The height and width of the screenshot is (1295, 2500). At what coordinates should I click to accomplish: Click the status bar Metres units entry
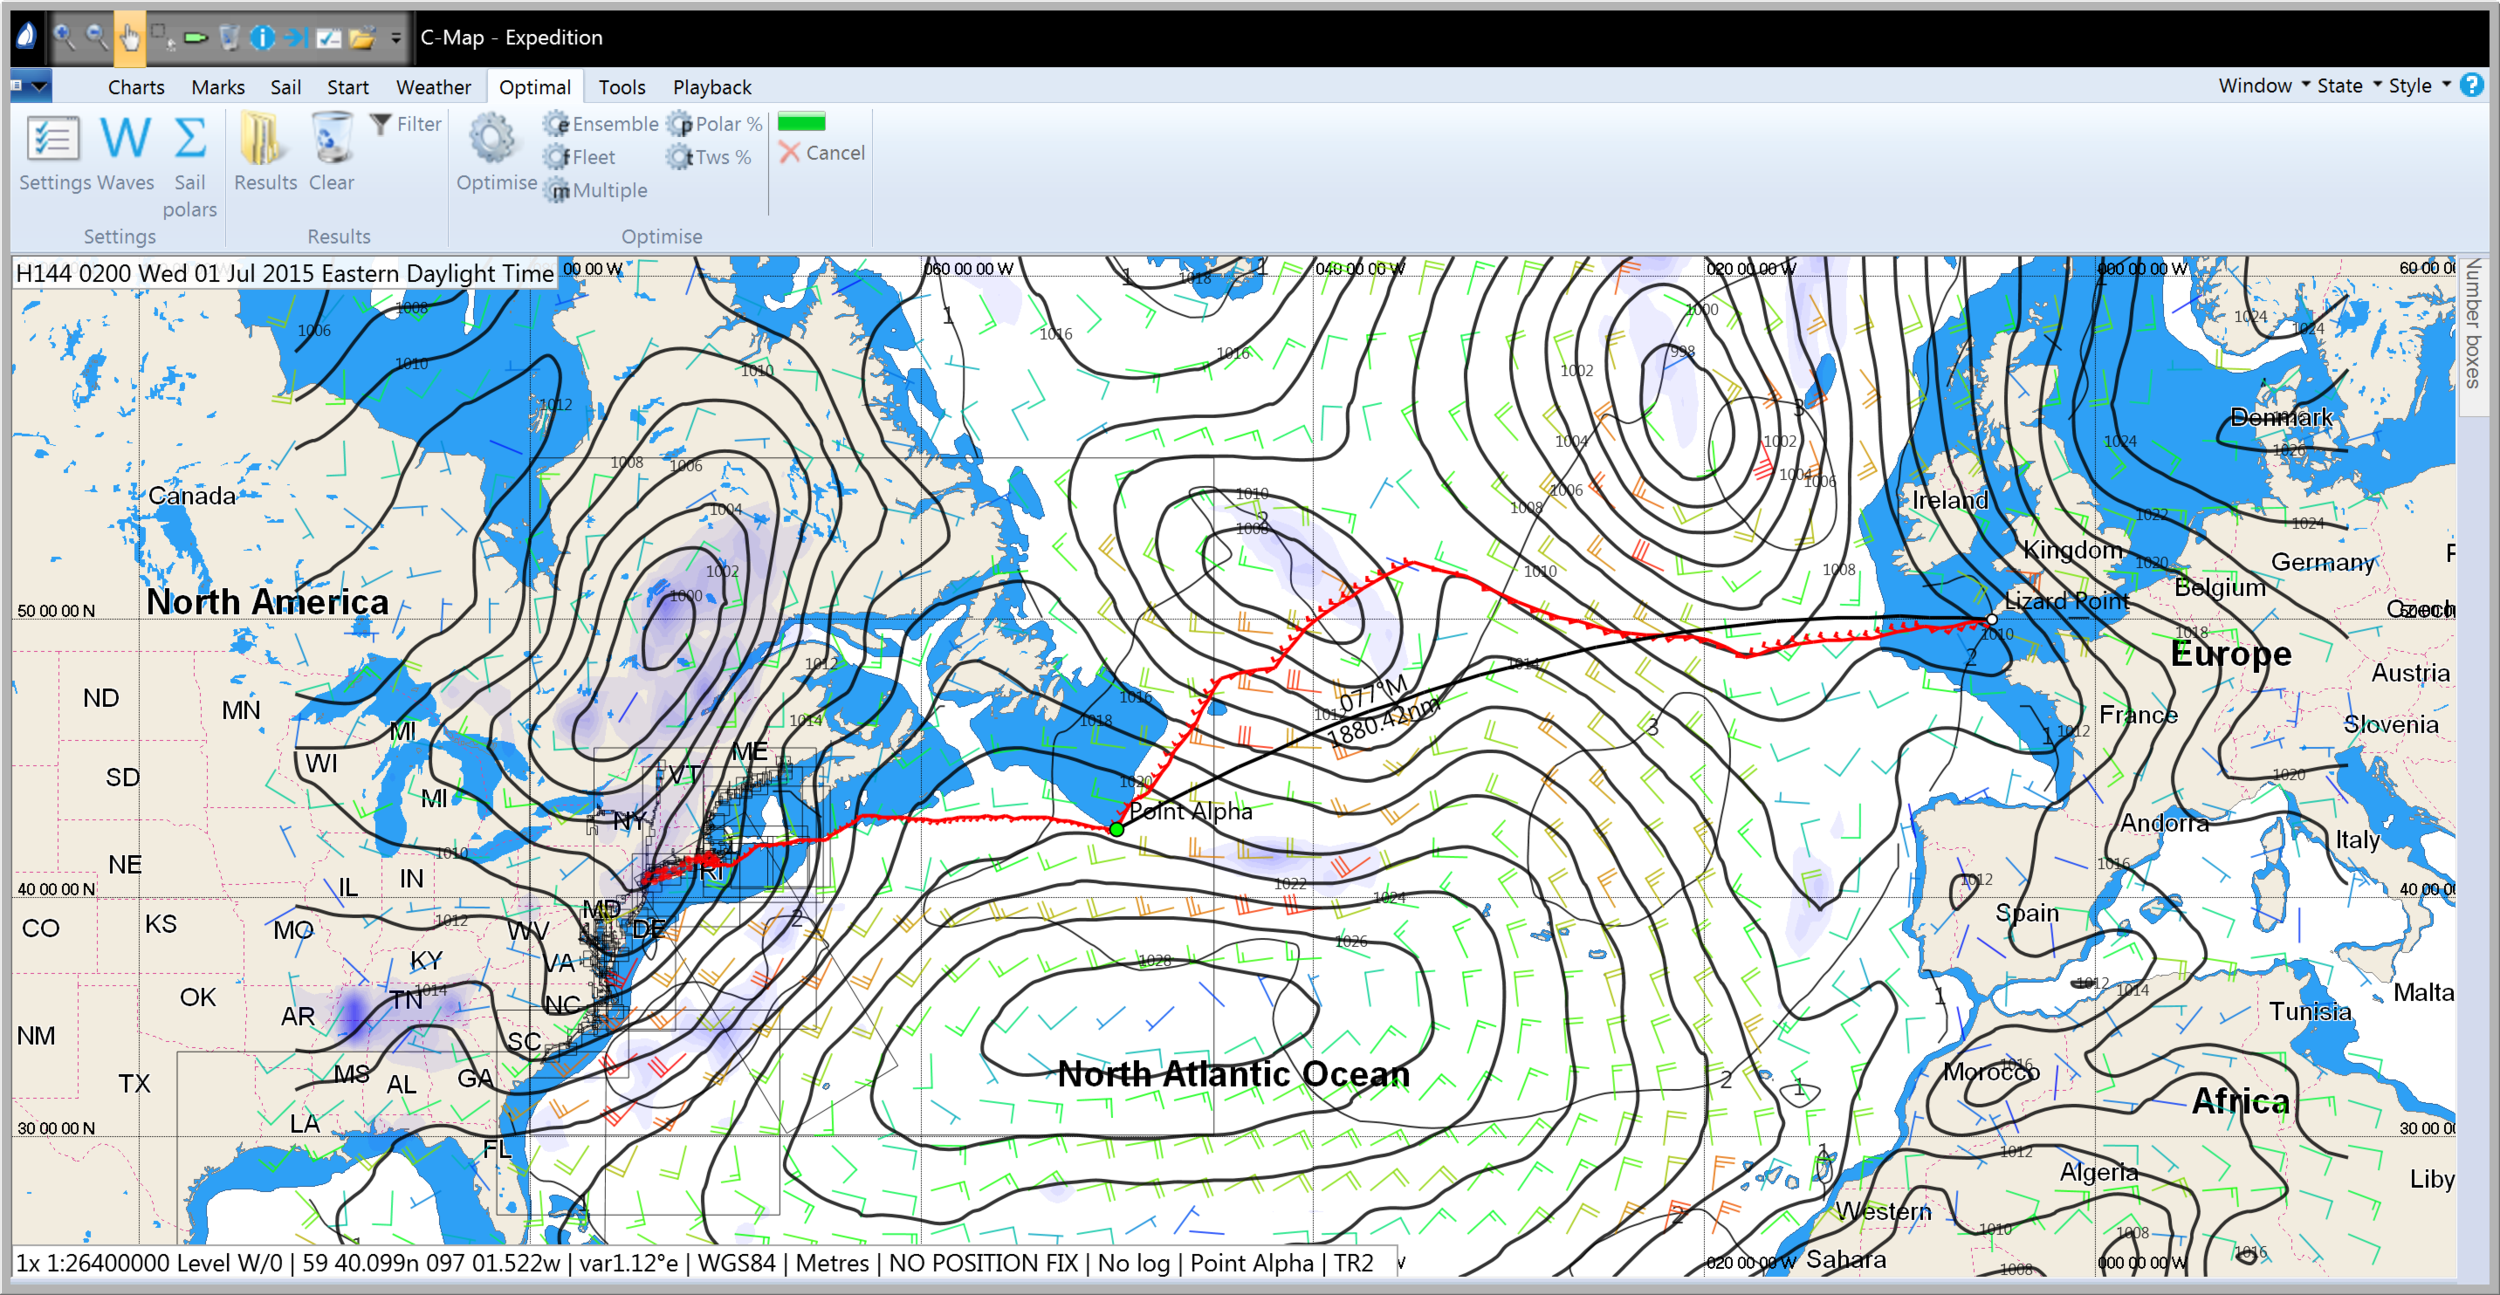coord(832,1263)
